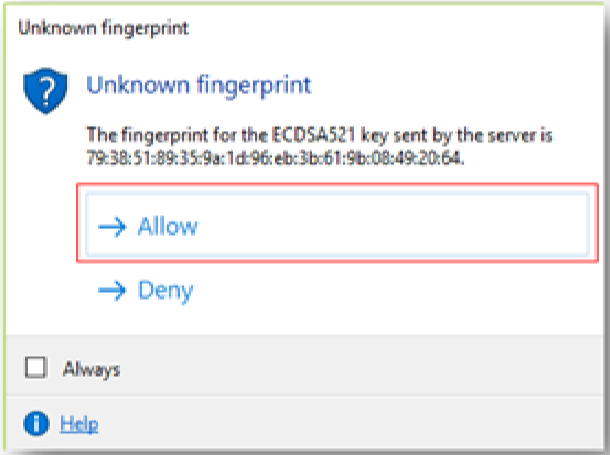Click the gray bottom bar beside Help

click(350, 423)
